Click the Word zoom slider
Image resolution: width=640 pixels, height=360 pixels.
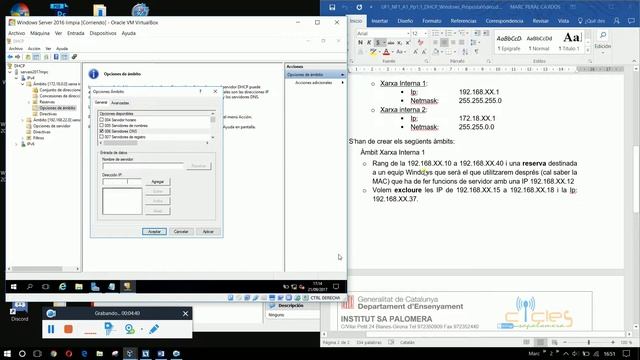click(x=589, y=342)
